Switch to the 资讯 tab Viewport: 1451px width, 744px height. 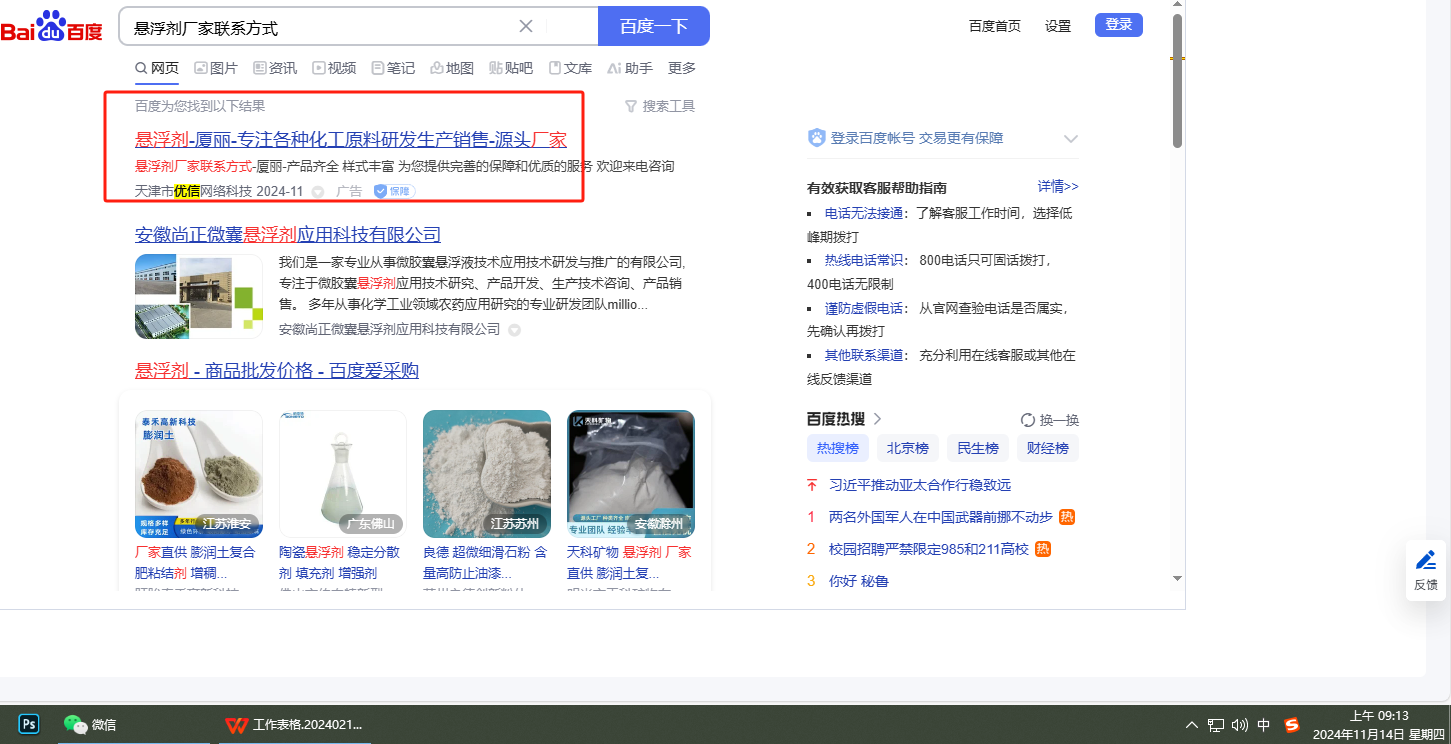[x=275, y=68]
